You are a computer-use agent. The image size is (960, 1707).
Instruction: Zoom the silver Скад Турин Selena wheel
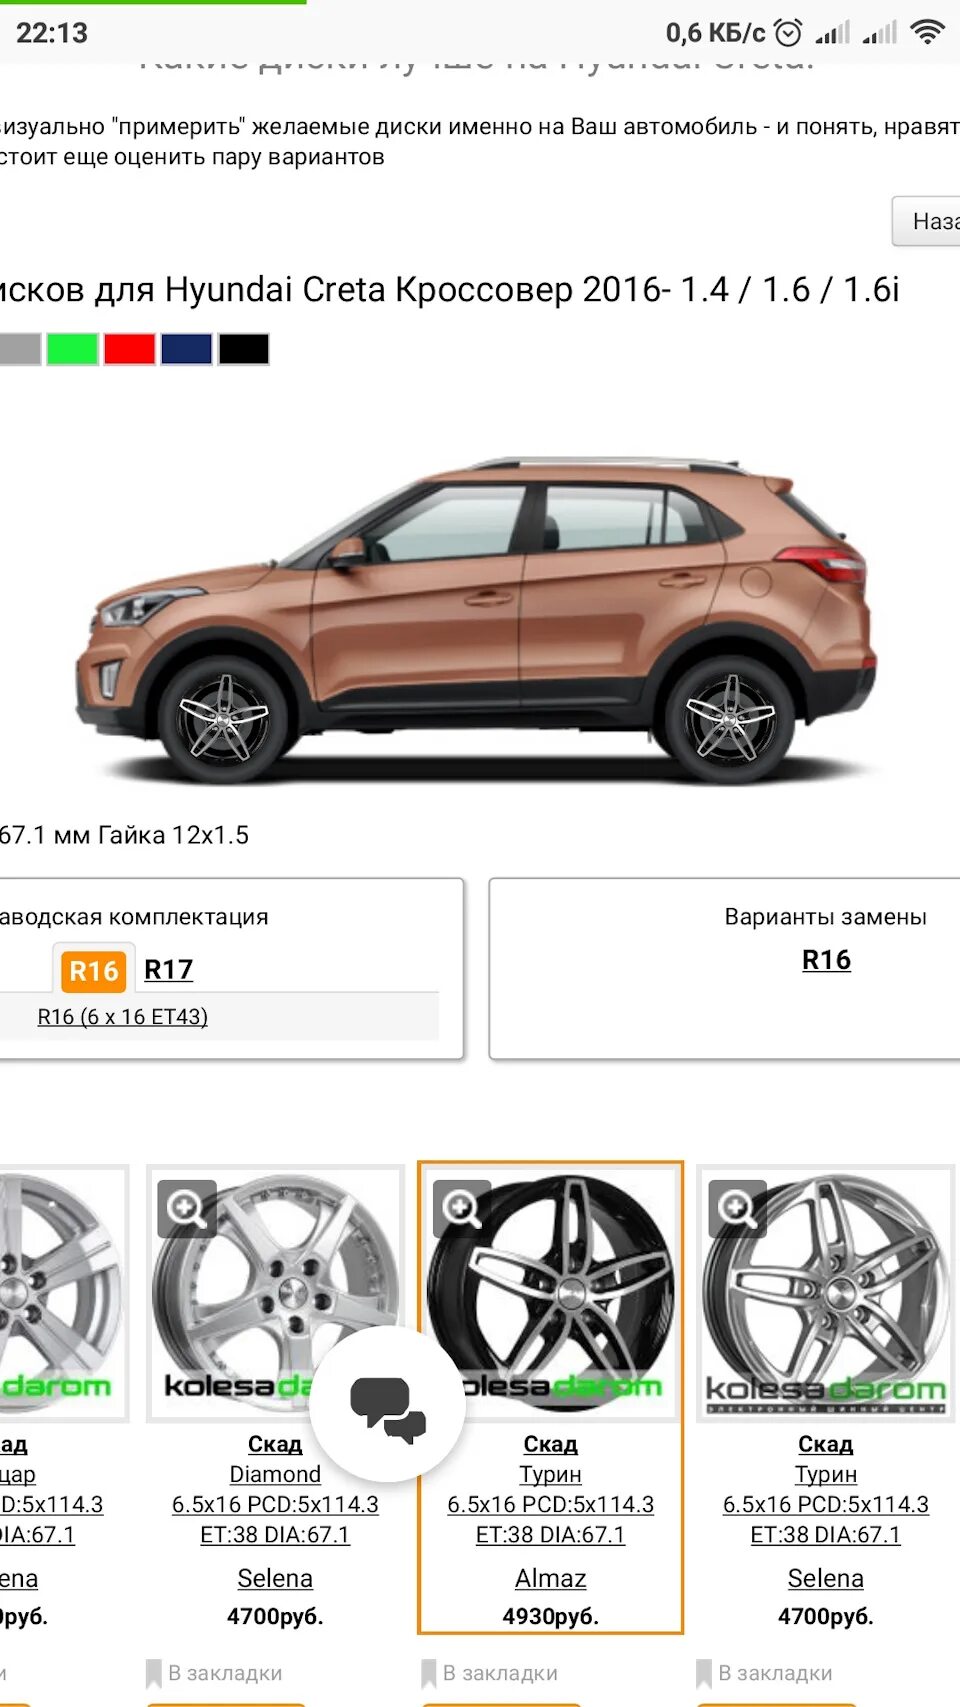pos(737,1208)
